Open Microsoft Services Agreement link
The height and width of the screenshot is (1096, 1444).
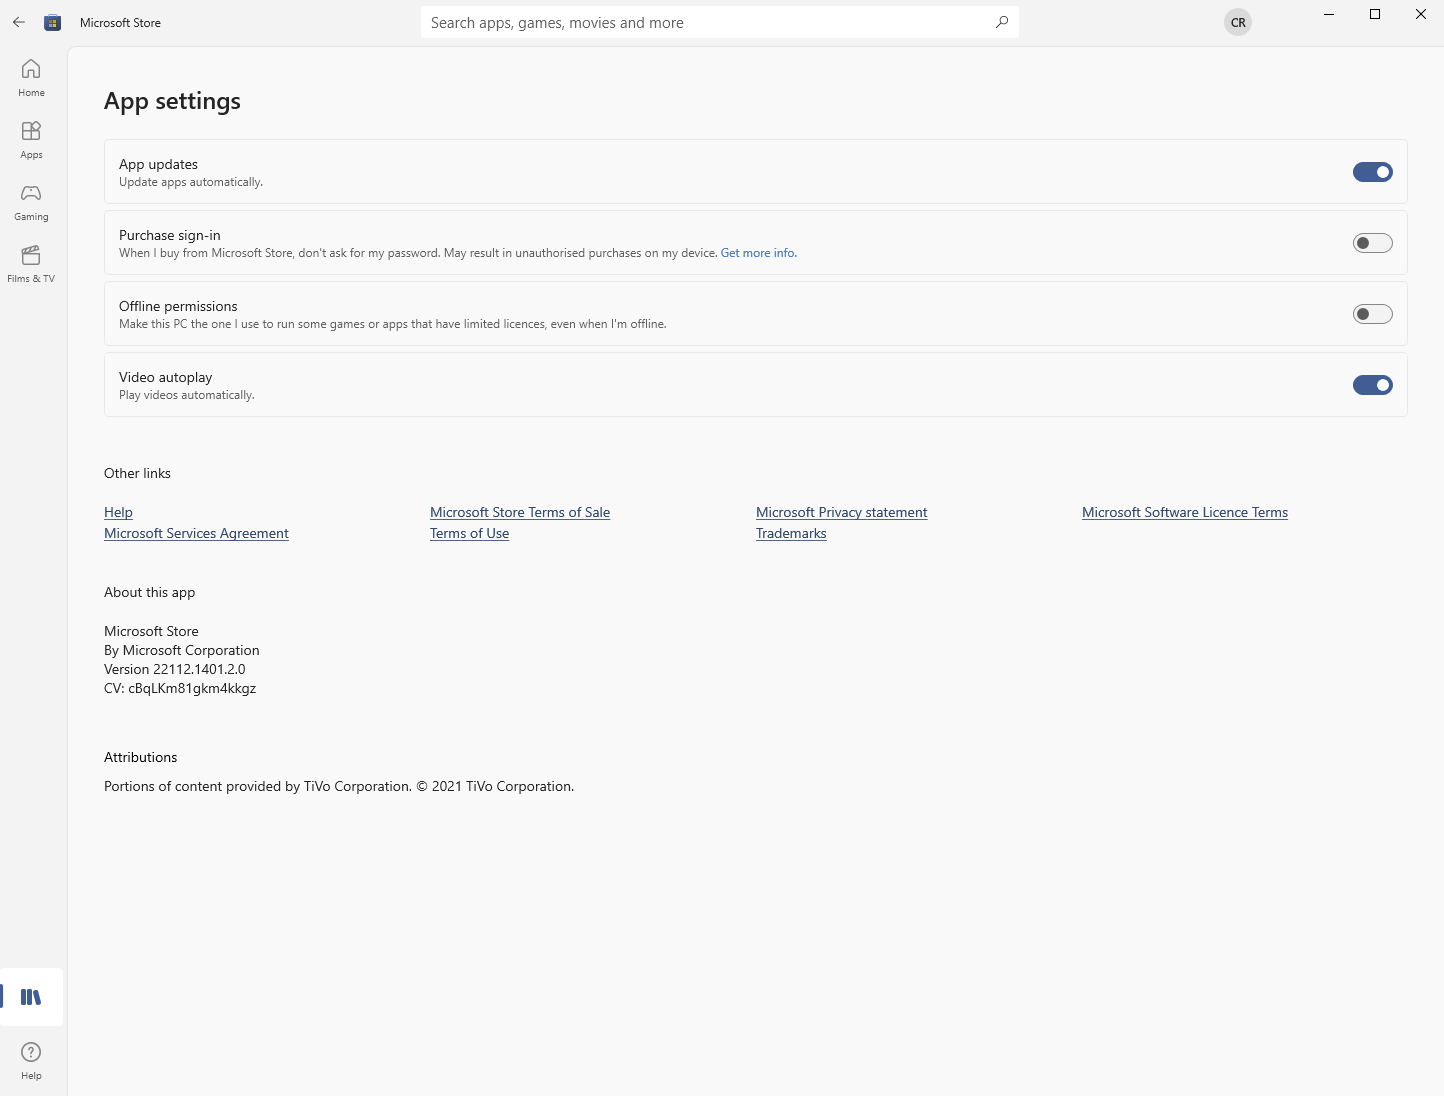pos(196,533)
